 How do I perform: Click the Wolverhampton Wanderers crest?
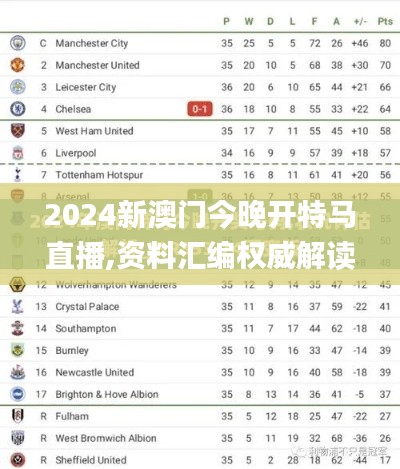[17, 285]
